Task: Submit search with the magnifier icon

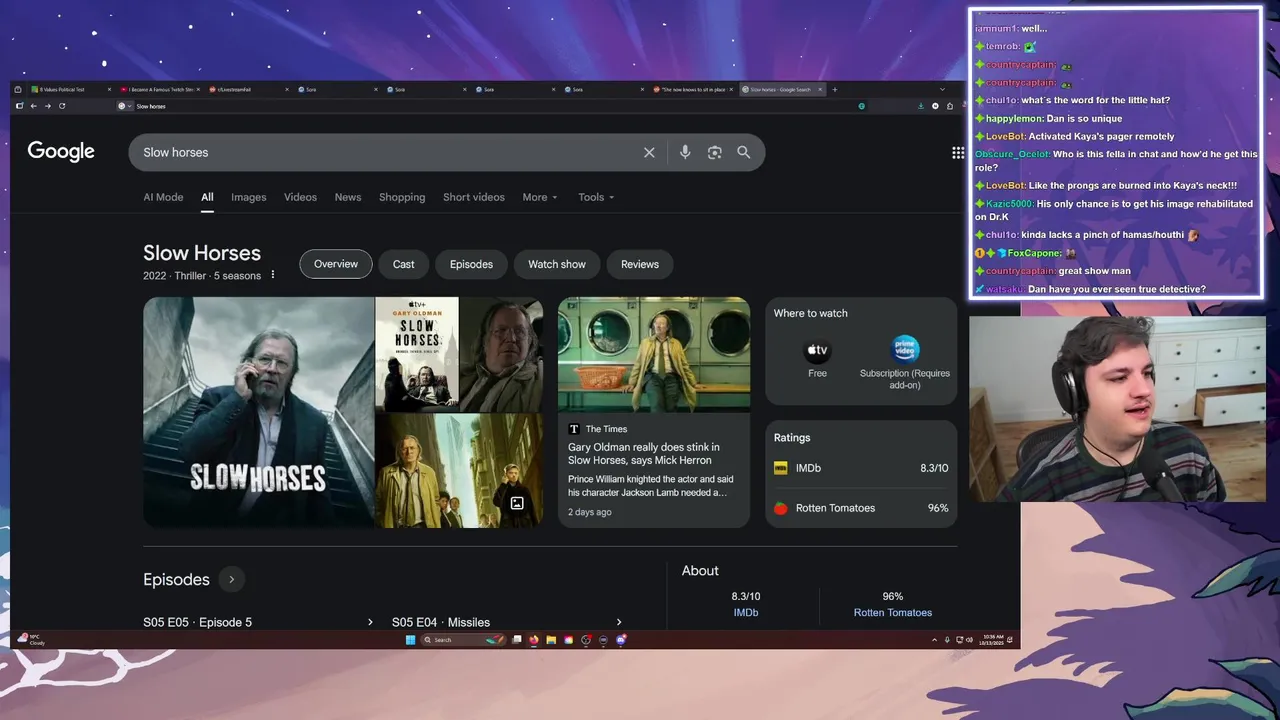Action: pos(744,152)
